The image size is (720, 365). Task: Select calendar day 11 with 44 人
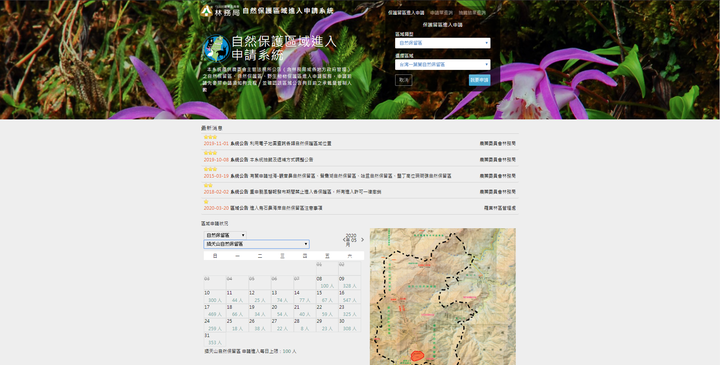(x=237, y=297)
